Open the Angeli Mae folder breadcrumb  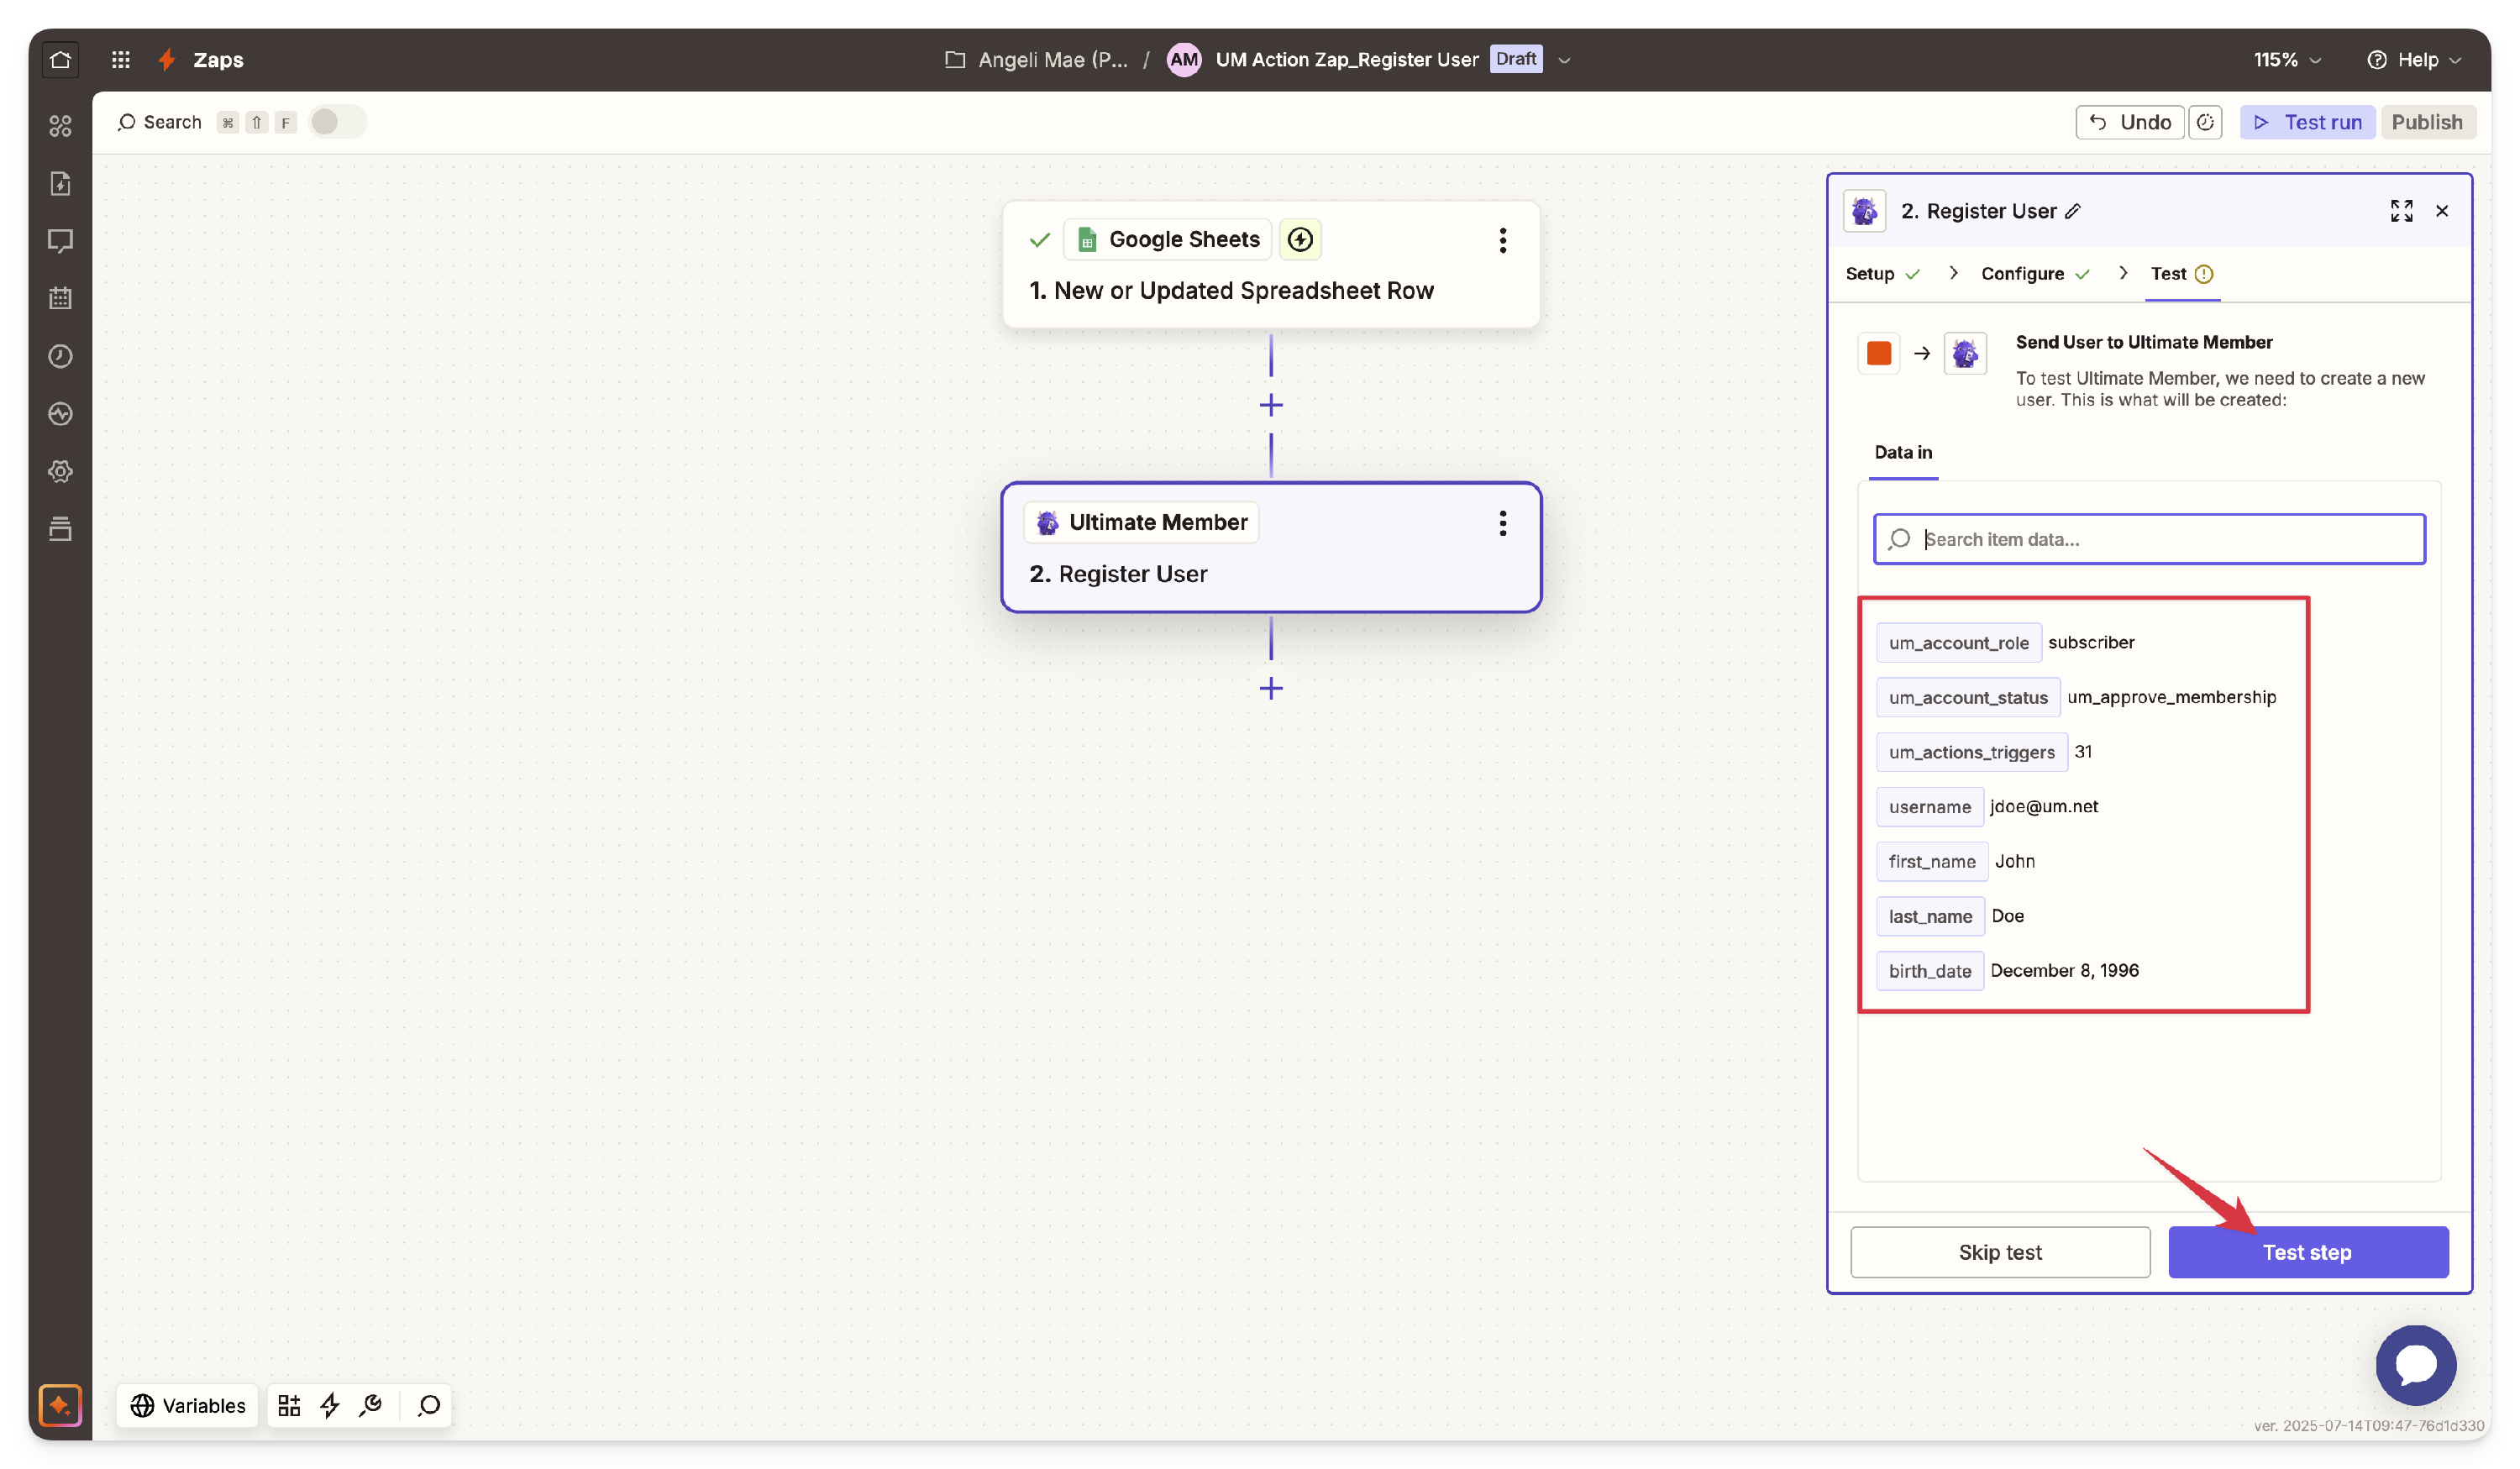(x=1036, y=60)
